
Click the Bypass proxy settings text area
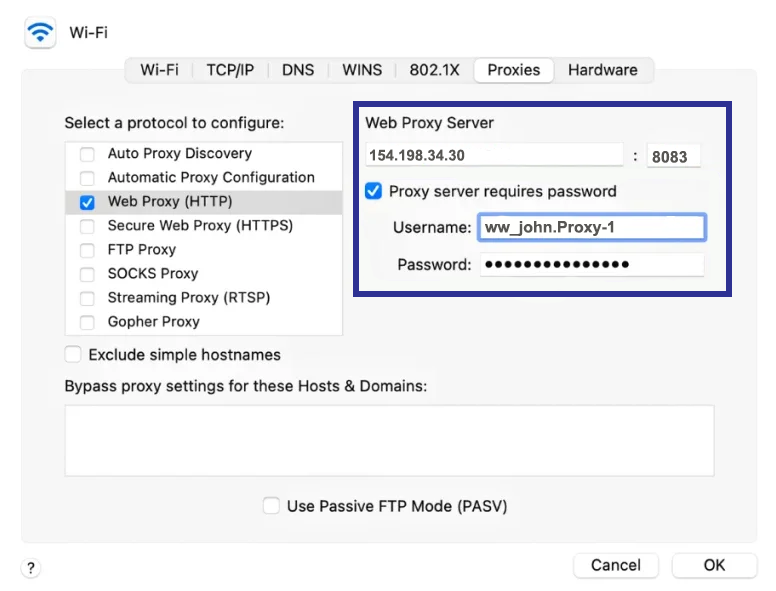[x=389, y=440]
